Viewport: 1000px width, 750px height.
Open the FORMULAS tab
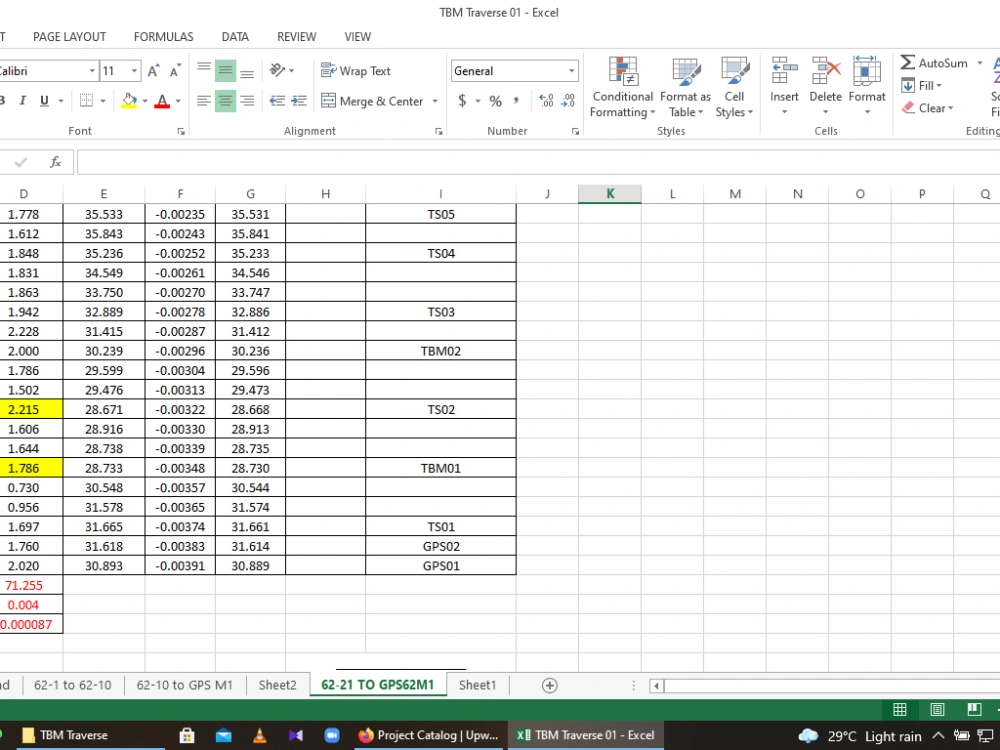coord(163,37)
